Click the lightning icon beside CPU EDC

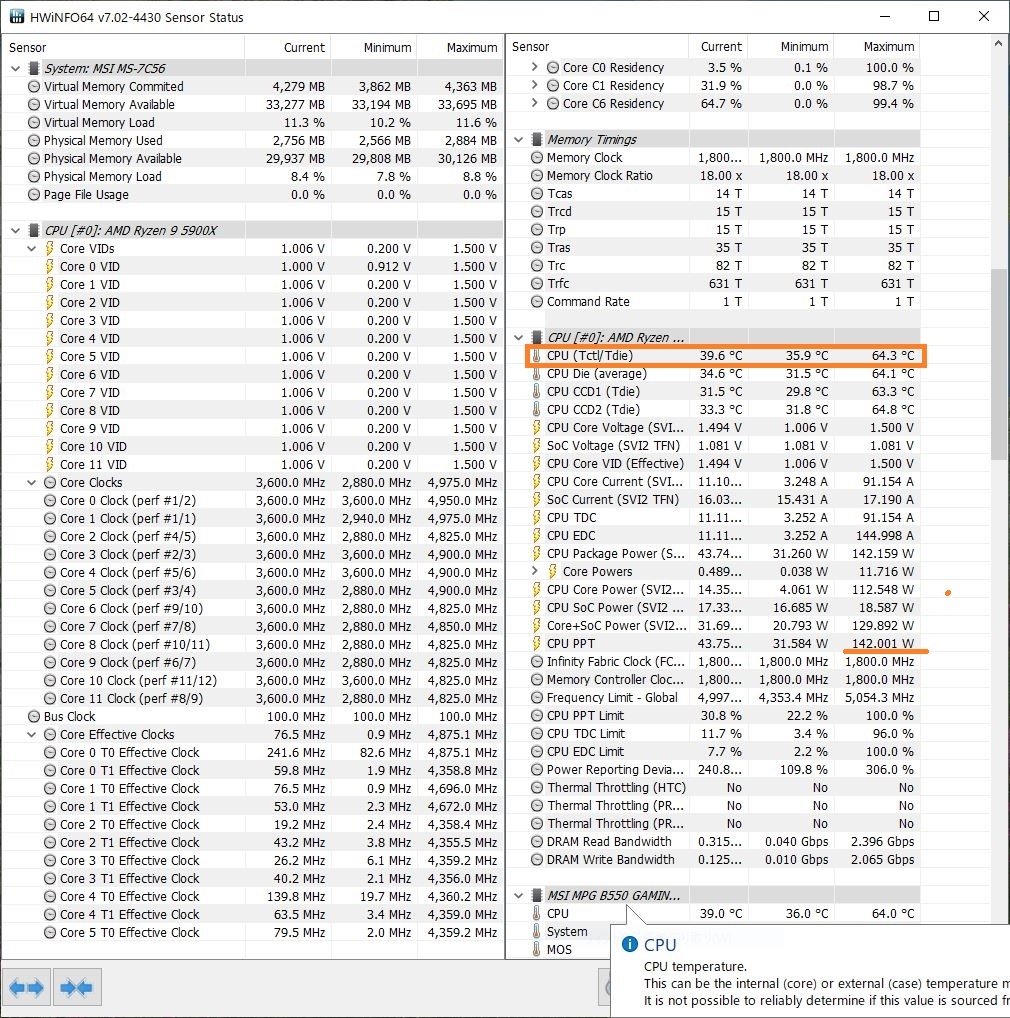[x=536, y=536]
